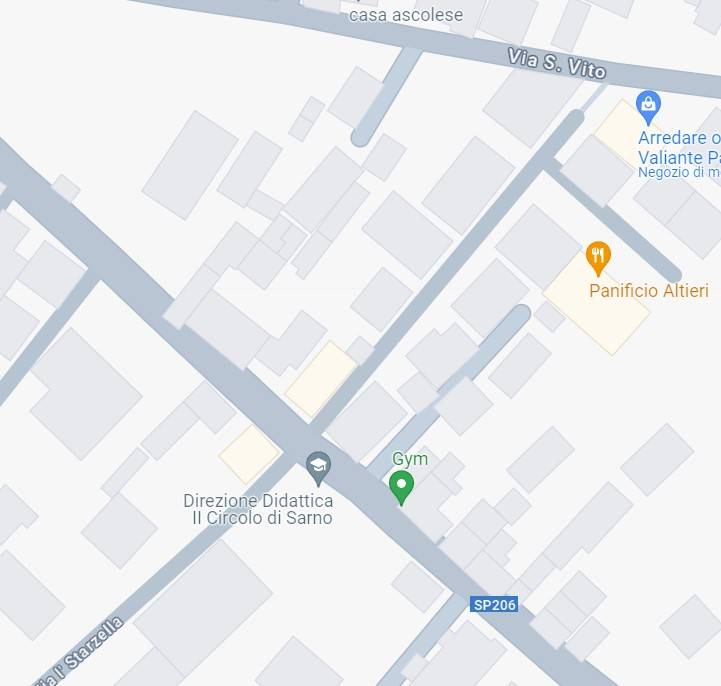This screenshot has height=686, width=721.
Task: Click the blue shopping bag pin for Arredare
Action: pyautogui.click(x=648, y=108)
